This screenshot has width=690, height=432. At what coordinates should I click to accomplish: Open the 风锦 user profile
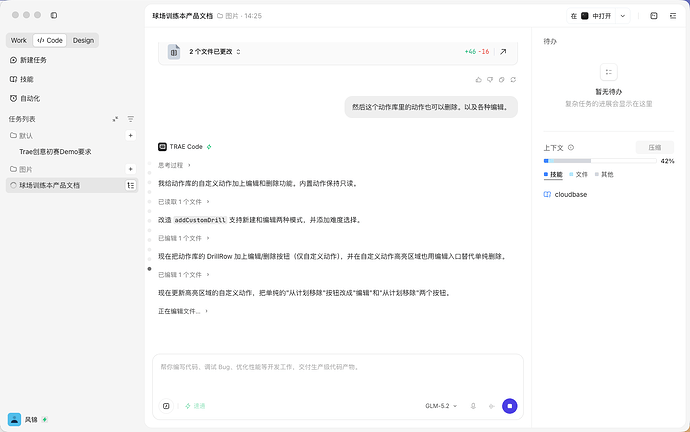point(27,420)
